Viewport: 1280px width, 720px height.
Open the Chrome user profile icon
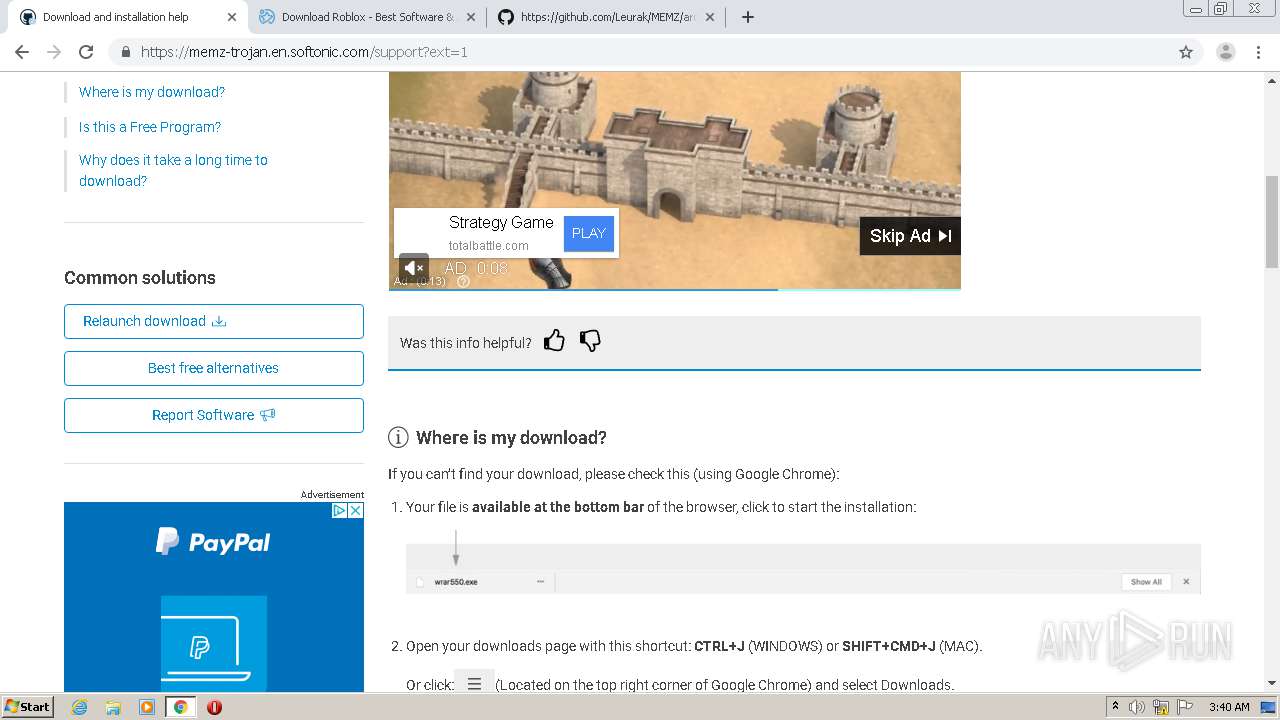coord(1225,52)
